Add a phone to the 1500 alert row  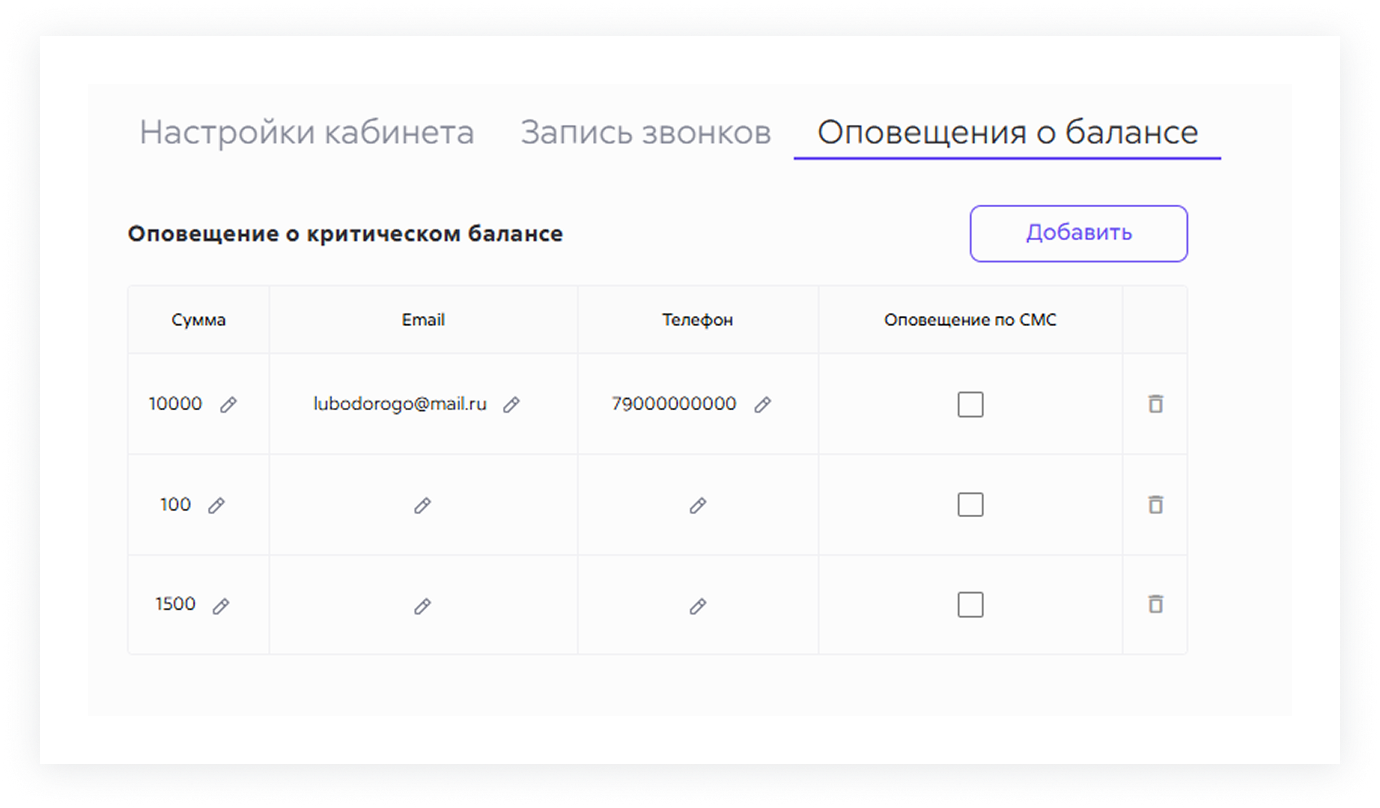click(x=697, y=605)
